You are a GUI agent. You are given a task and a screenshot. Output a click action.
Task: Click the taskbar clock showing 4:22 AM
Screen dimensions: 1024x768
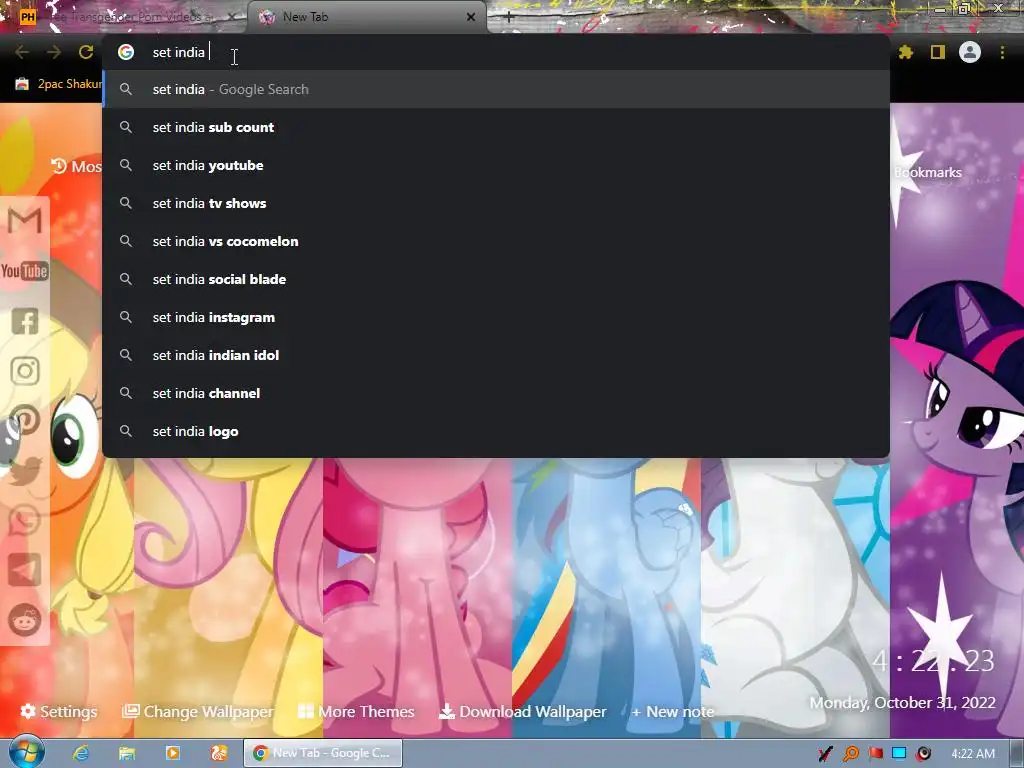973,754
